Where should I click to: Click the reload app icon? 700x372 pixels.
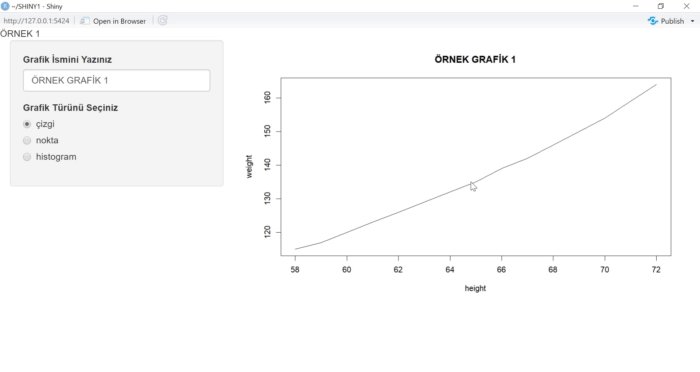point(162,21)
